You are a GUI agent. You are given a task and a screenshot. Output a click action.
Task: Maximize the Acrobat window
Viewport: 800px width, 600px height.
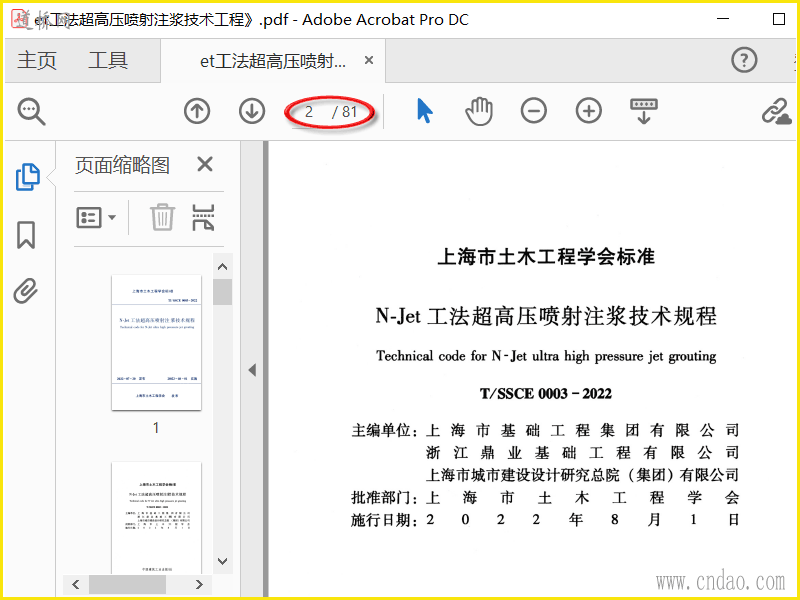point(779,19)
